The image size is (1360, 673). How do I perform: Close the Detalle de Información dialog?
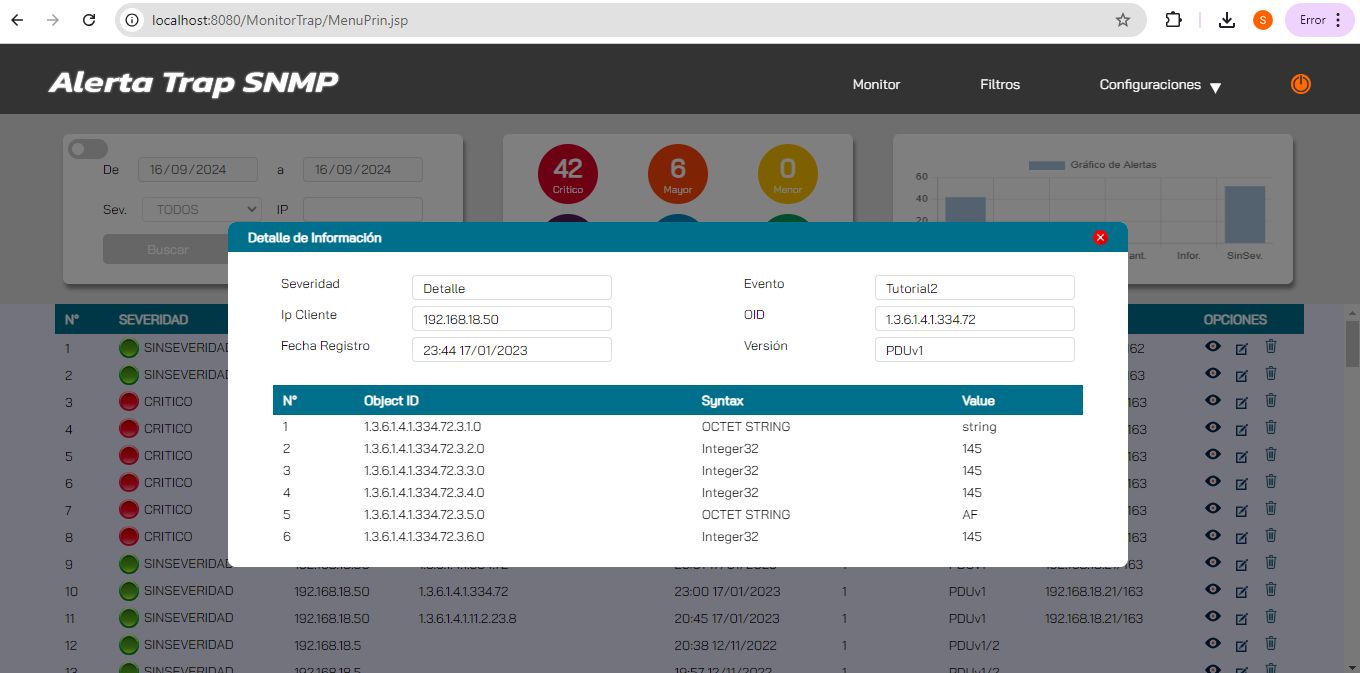1100,238
